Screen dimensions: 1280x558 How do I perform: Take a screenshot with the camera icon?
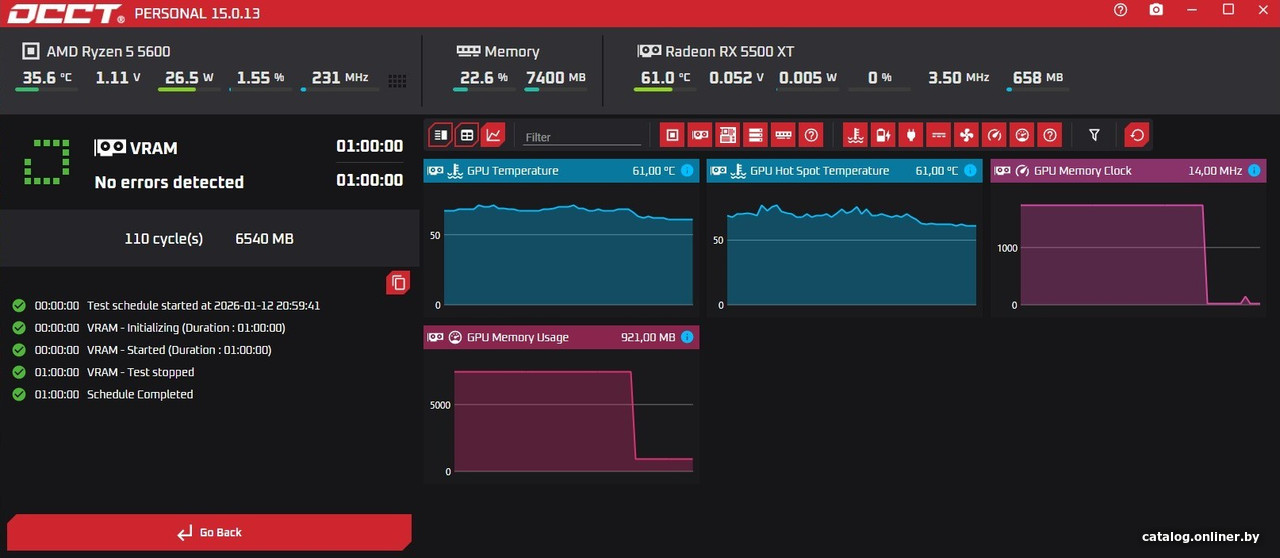(x=1156, y=10)
